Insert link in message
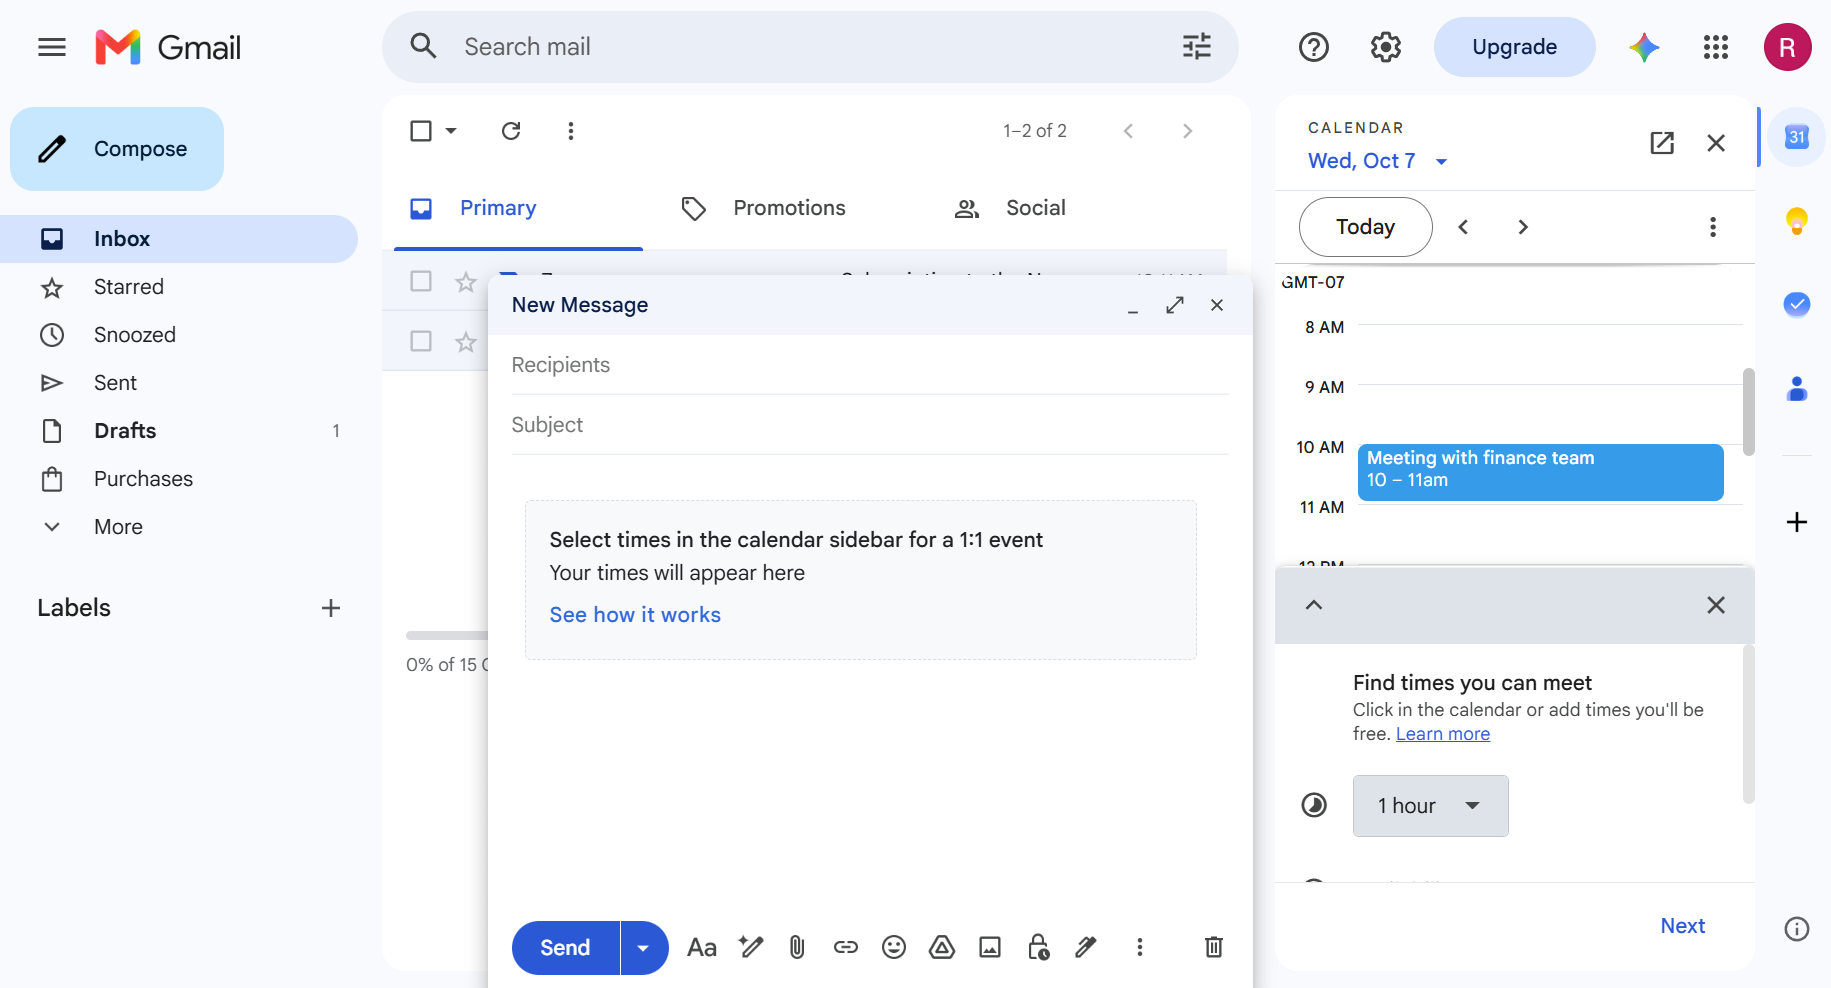This screenshot has width=1831, height=988. click(846, 947)
